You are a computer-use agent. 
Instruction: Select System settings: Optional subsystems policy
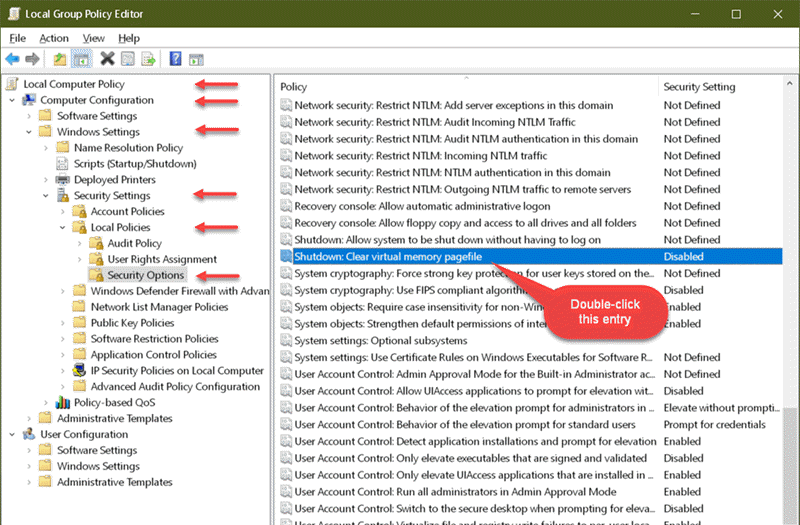click(x=381, y=340)
